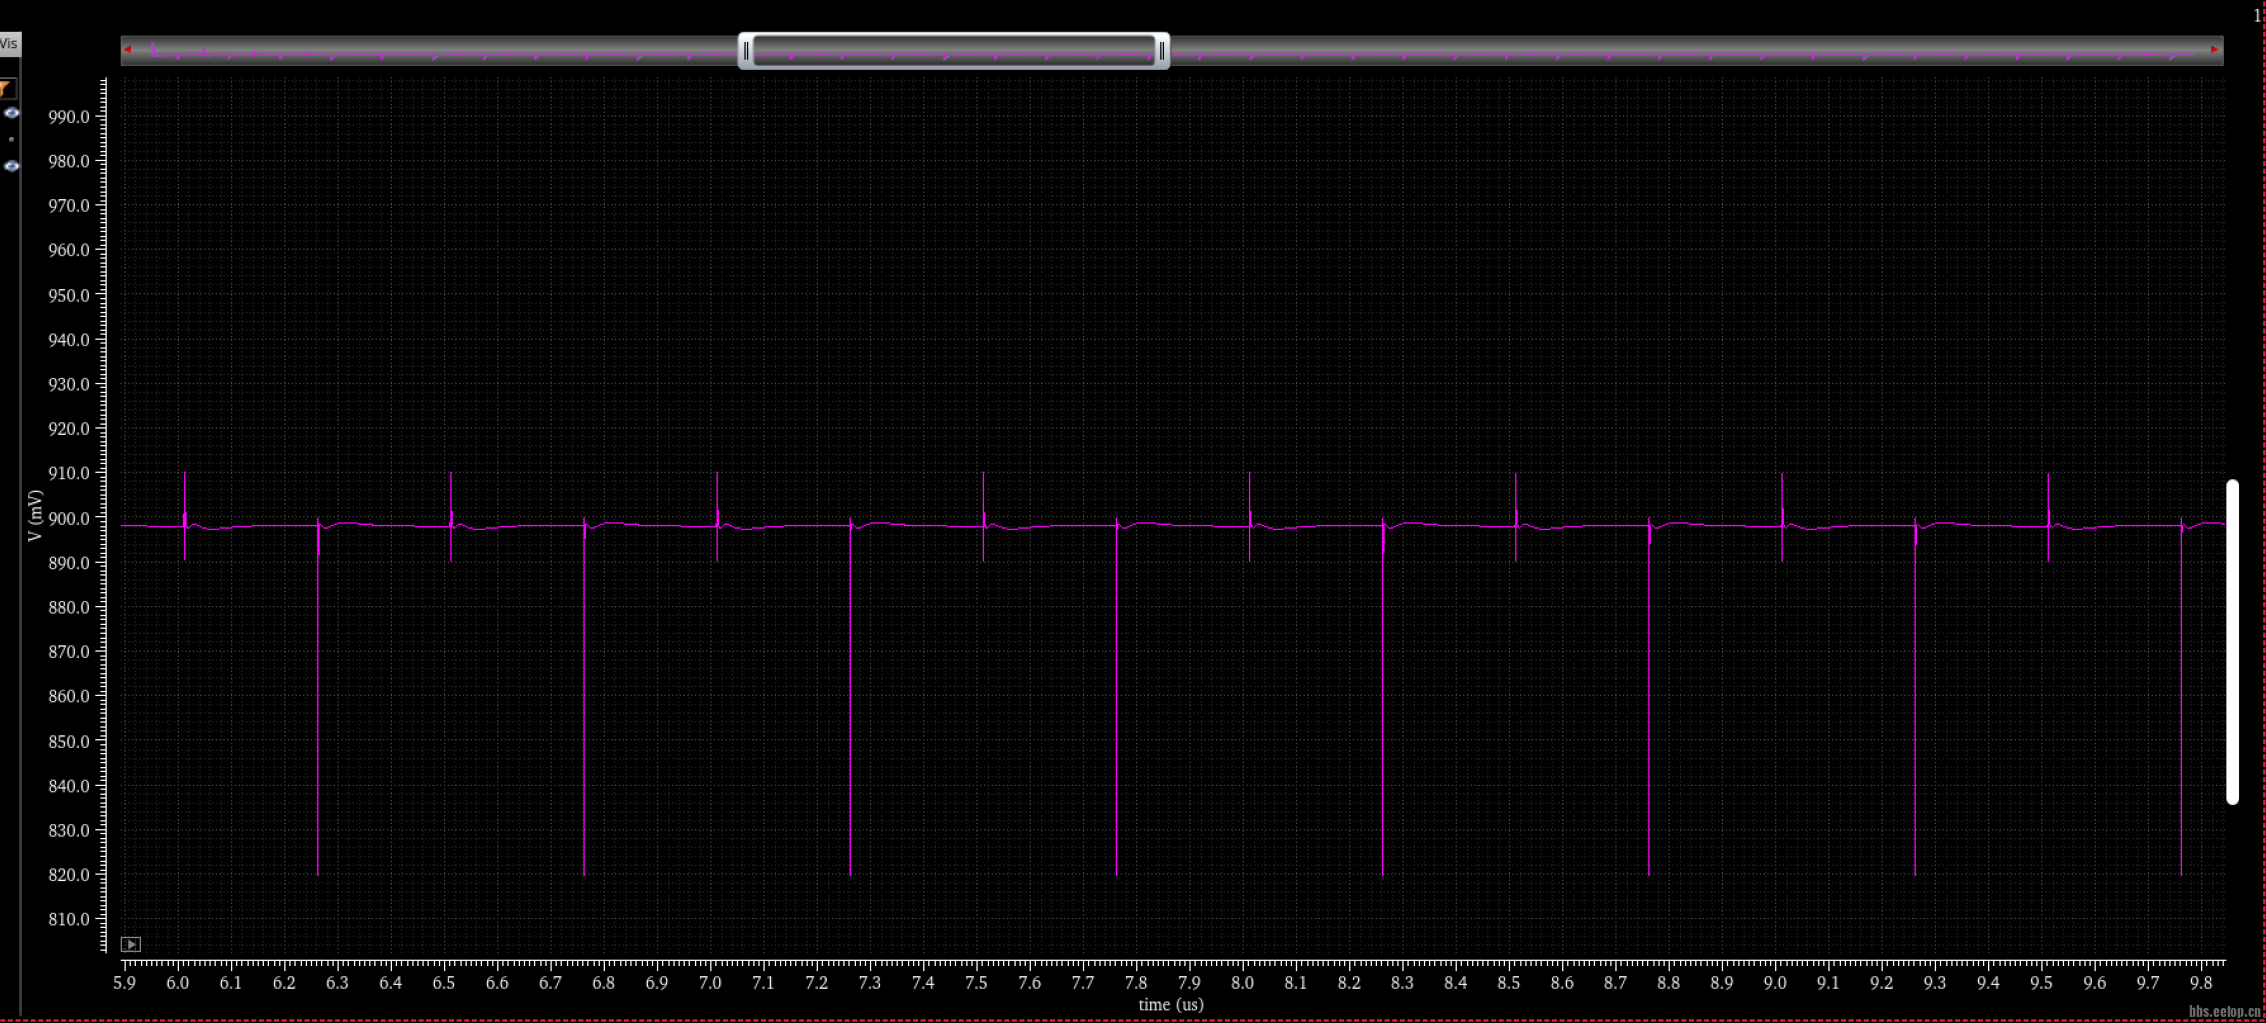This screenshot has height=1023, width=2266.
Task: Click the 8.0 x-axis tick label
Action: tap(1242, 983)
